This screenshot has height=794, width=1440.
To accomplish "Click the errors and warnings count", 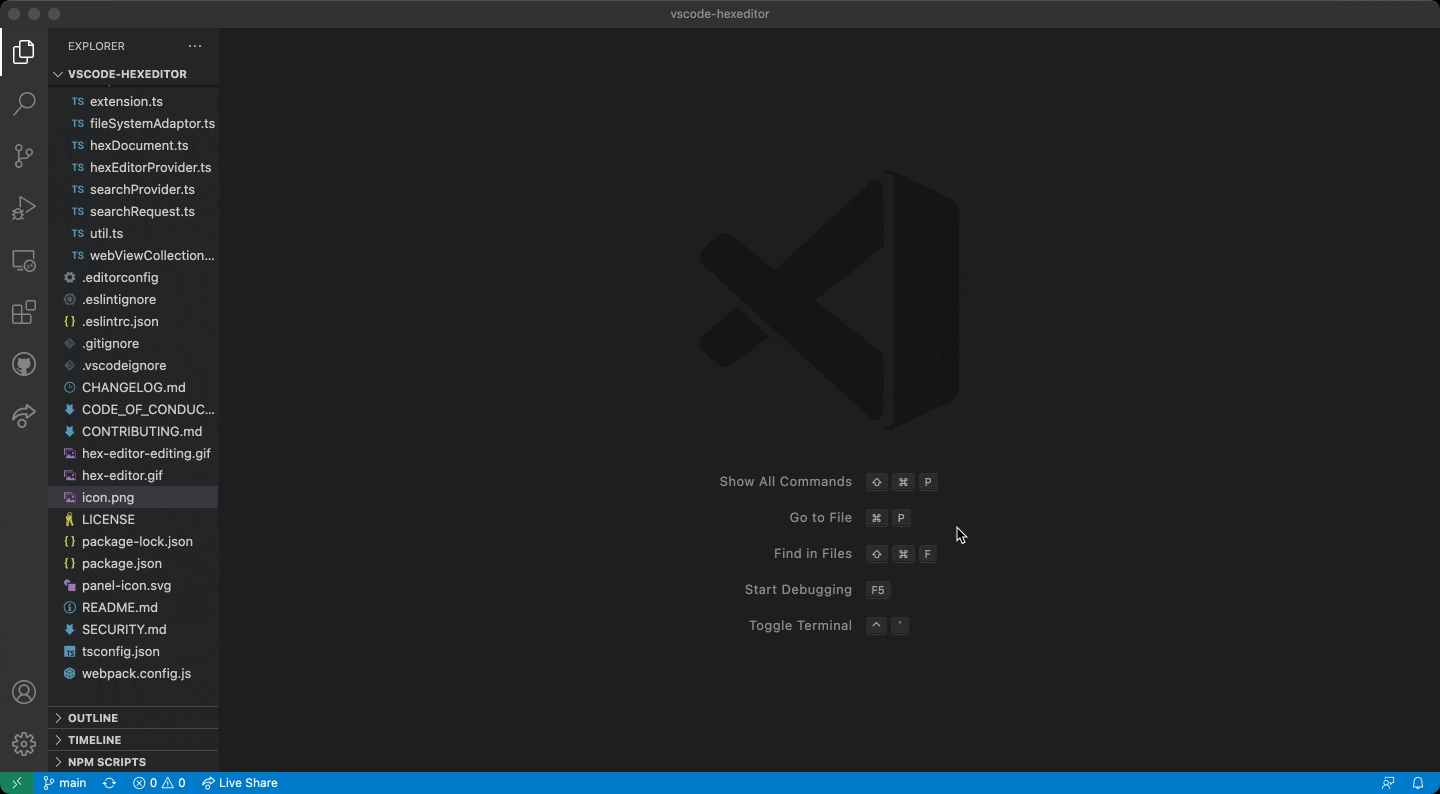I will (x=159, y=783).
